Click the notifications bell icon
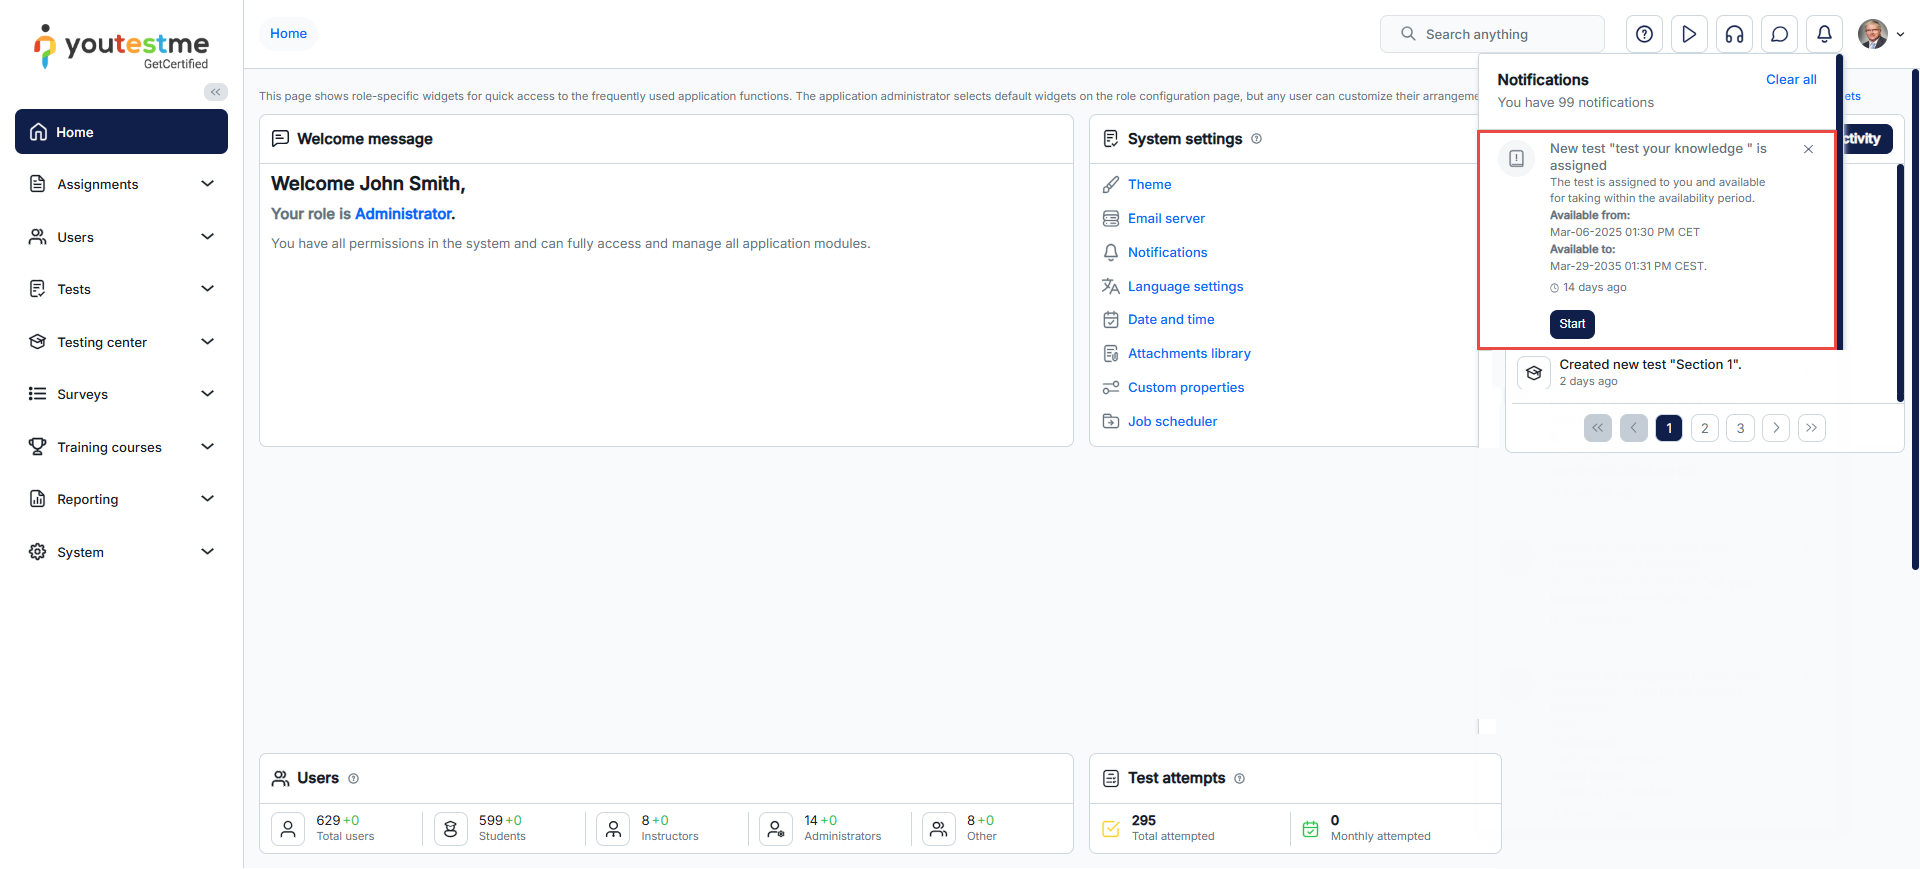The height and width of the screenshot is (869, 1920). pos(1824,34)
